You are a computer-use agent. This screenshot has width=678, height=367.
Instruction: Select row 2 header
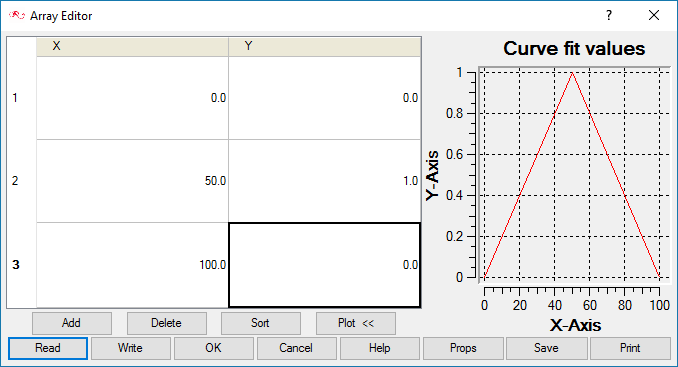[x=21, y=181]
